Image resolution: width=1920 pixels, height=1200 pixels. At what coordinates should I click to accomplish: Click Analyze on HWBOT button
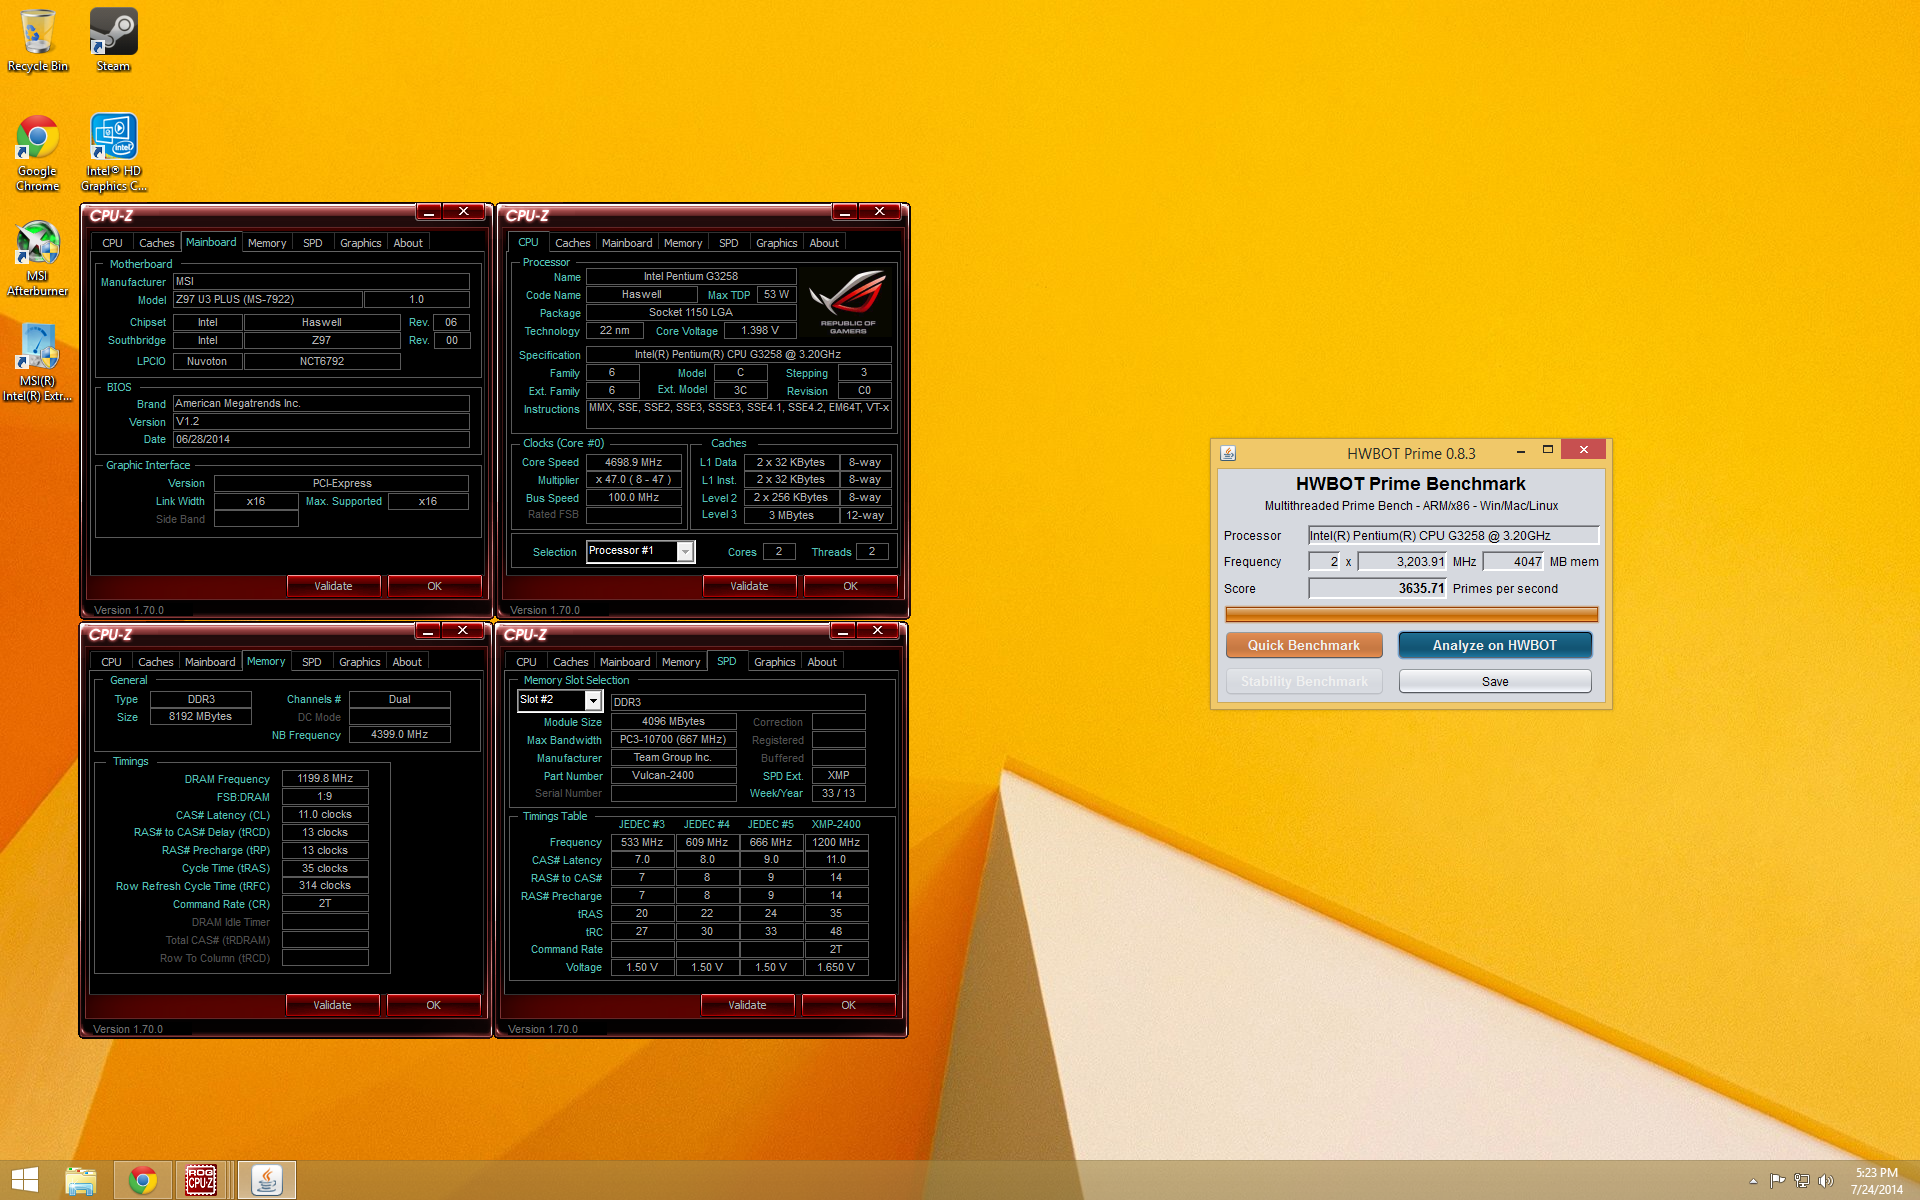1495,645
